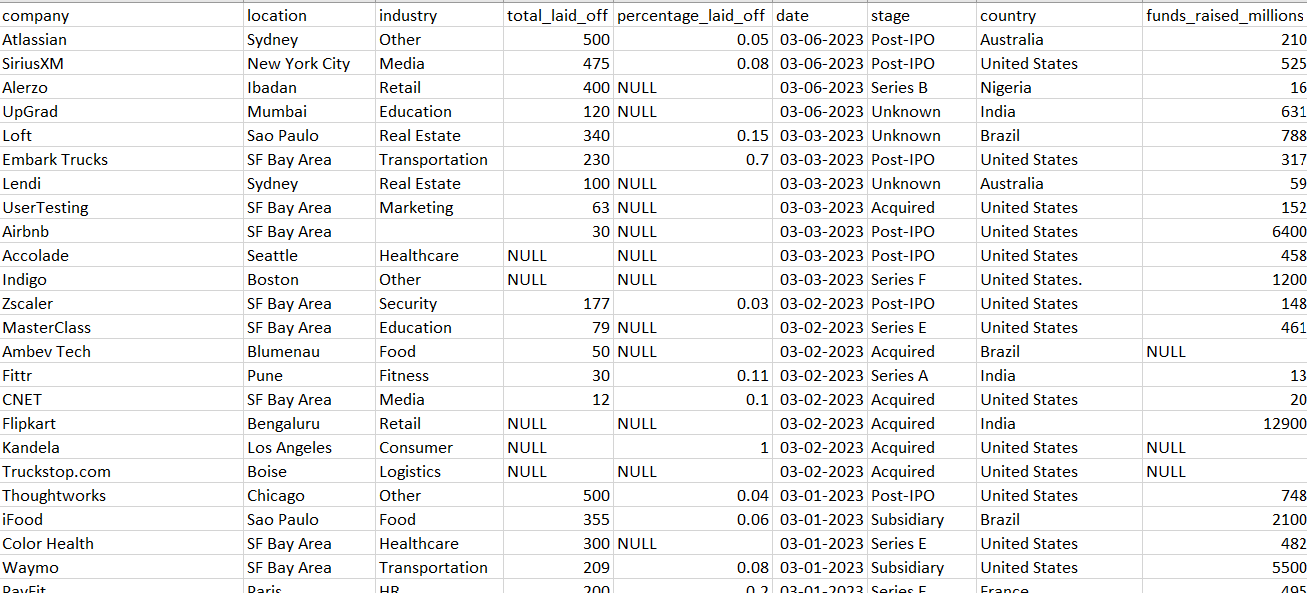Select the total_laid_off header cell
The width and height of the screenshot is (1307, 593).
[x=558, y=15]
